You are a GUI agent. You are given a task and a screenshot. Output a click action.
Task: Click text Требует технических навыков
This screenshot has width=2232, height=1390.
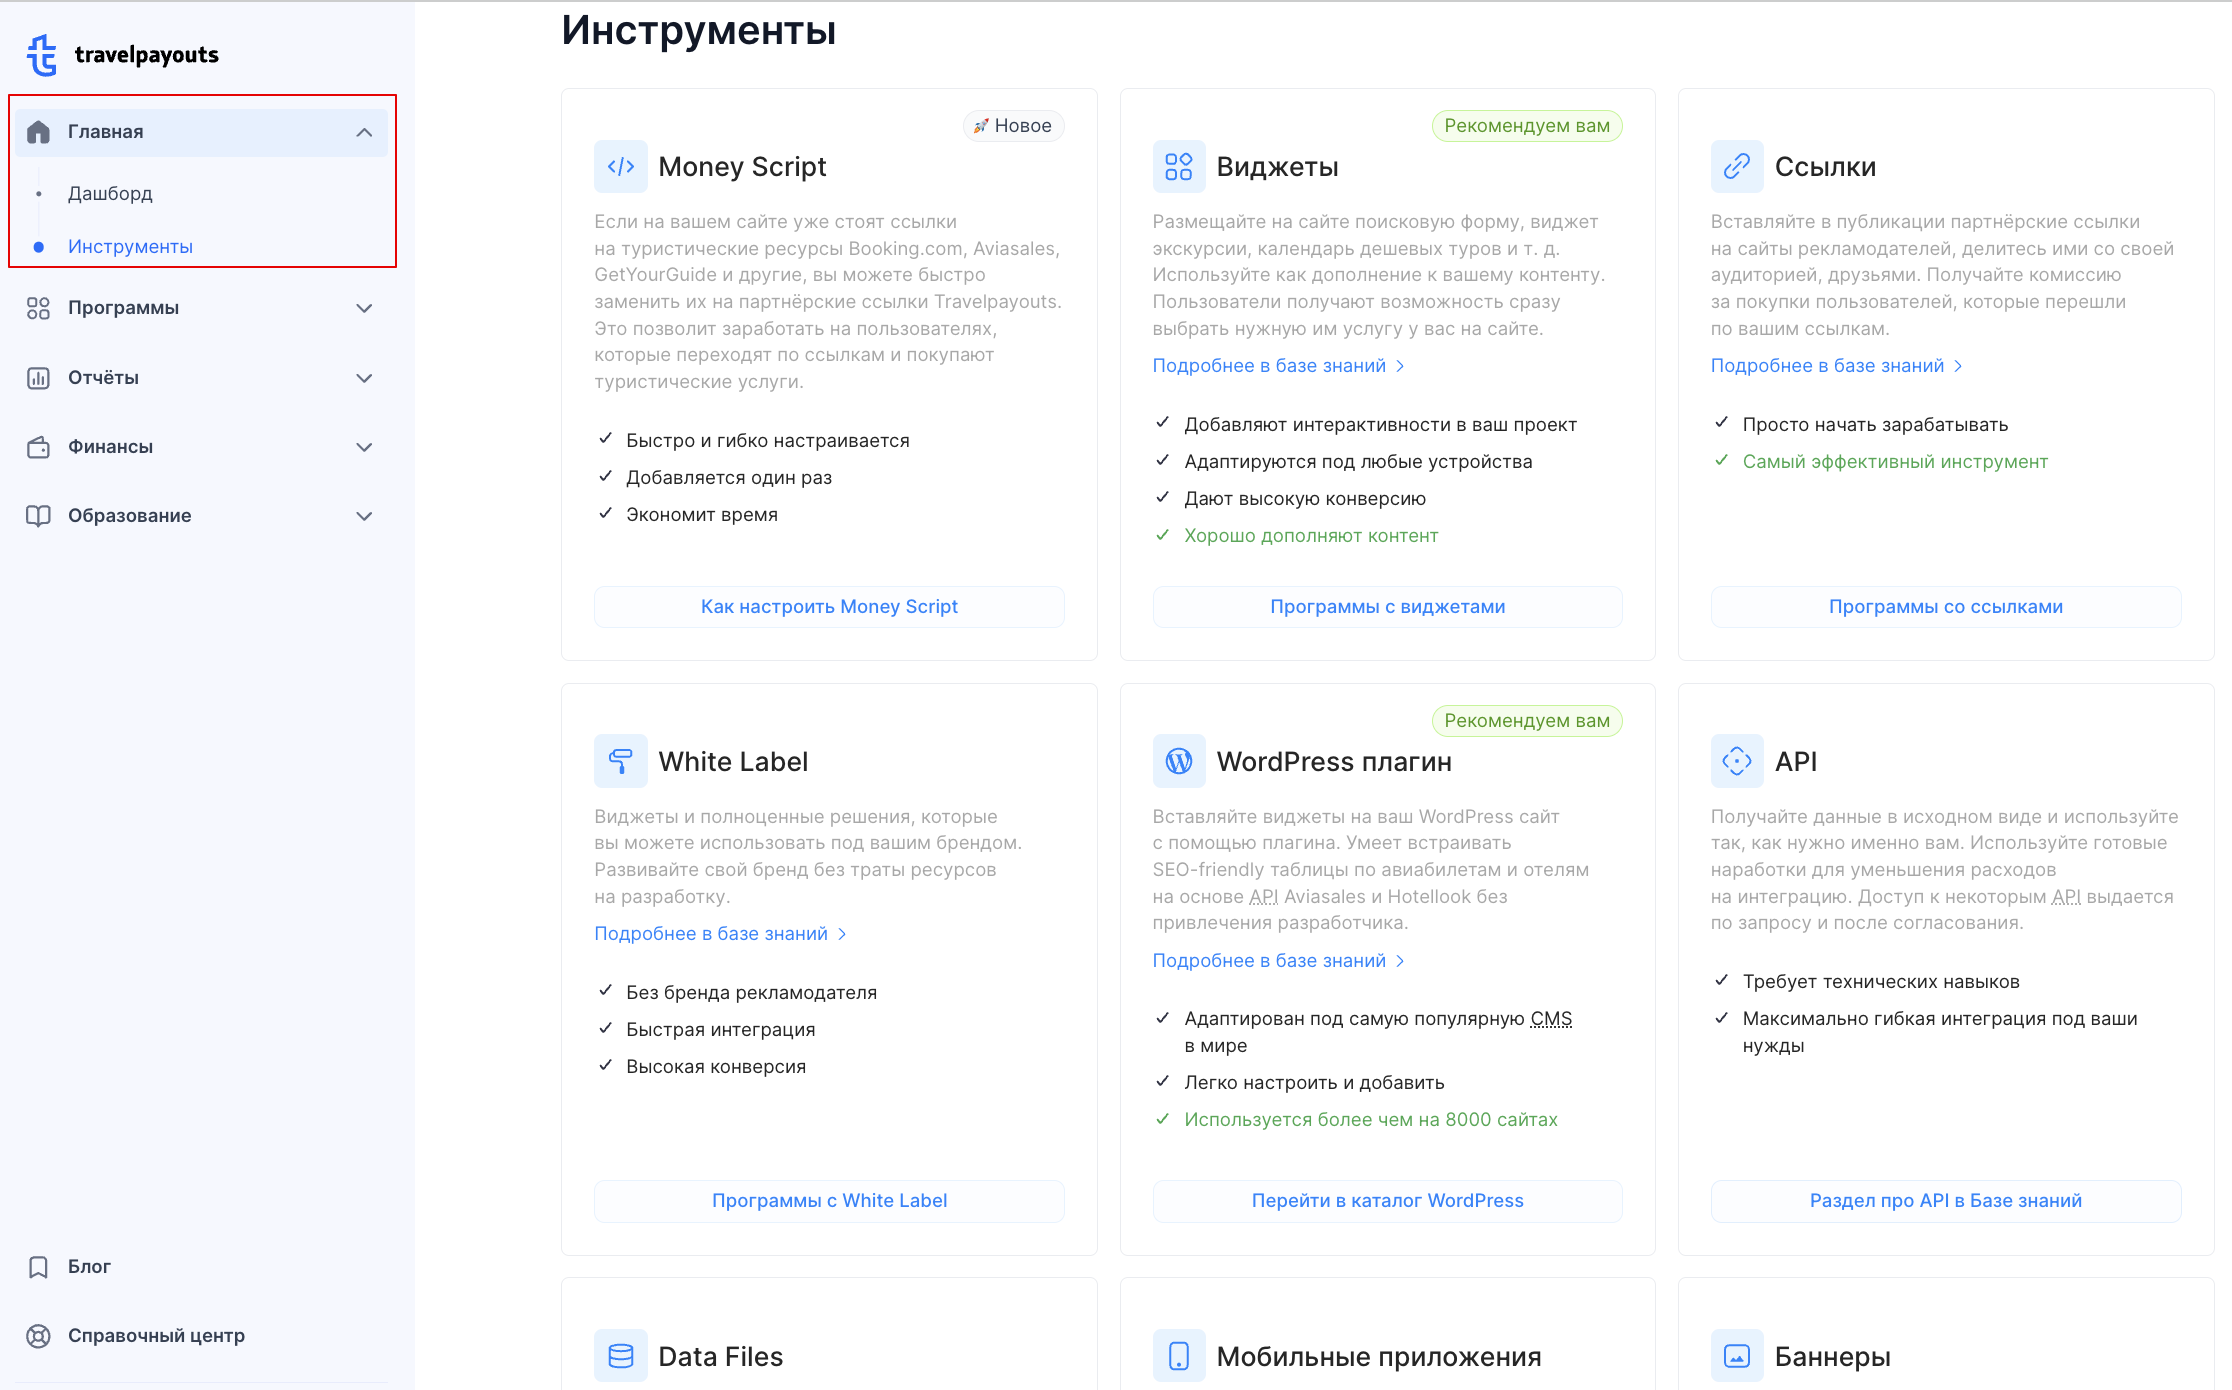click(1881, 982)
